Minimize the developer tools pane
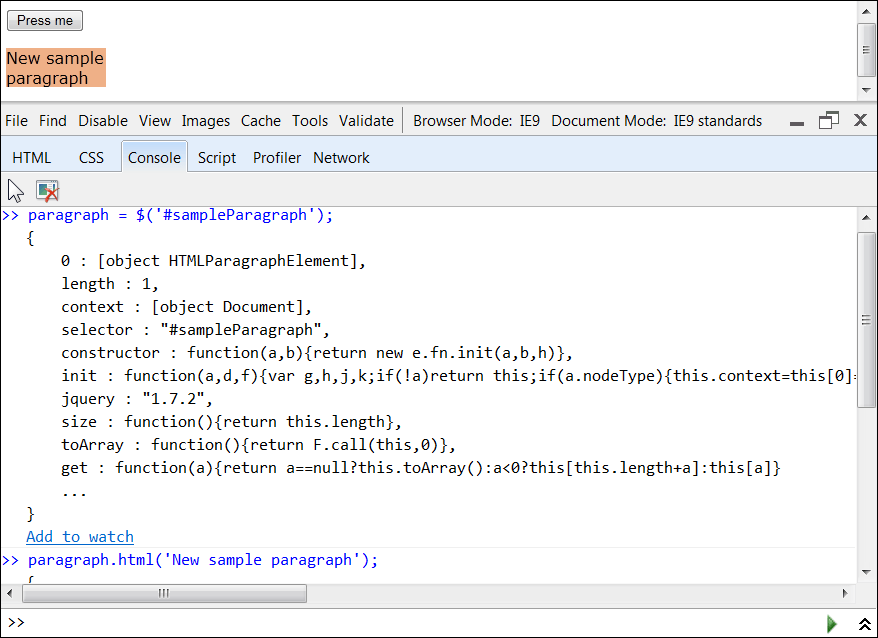 click(797, 122)
